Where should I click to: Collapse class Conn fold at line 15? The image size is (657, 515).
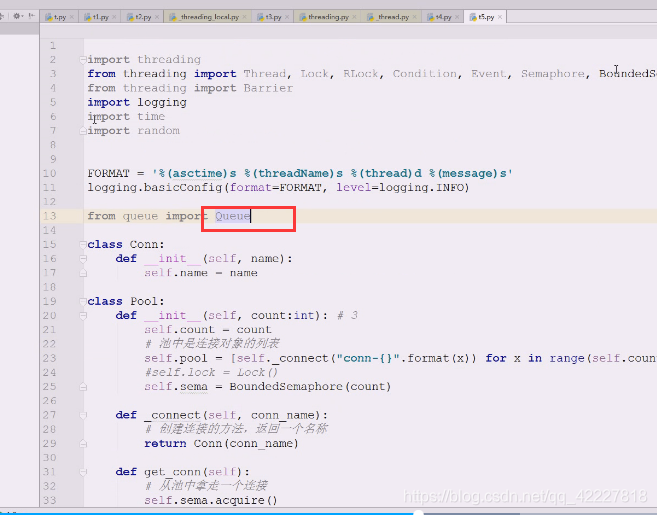(83, 244)
